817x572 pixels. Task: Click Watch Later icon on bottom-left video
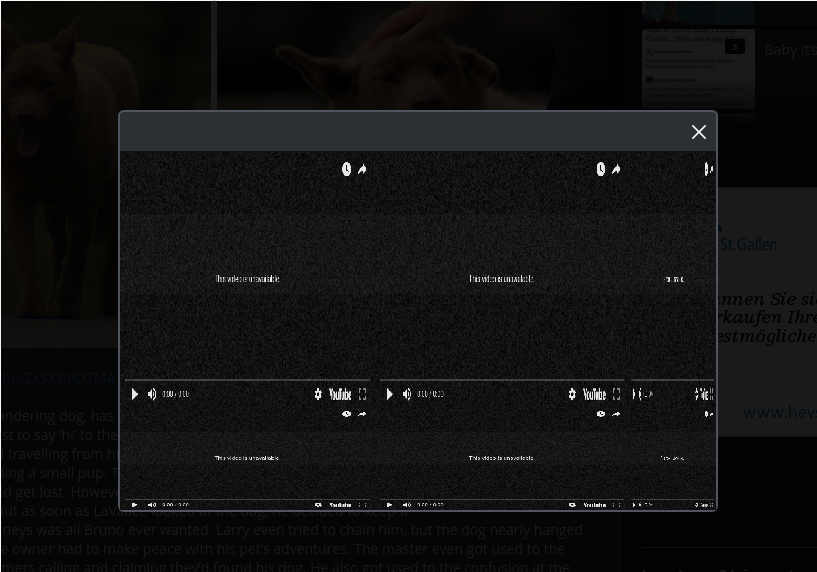346,414
